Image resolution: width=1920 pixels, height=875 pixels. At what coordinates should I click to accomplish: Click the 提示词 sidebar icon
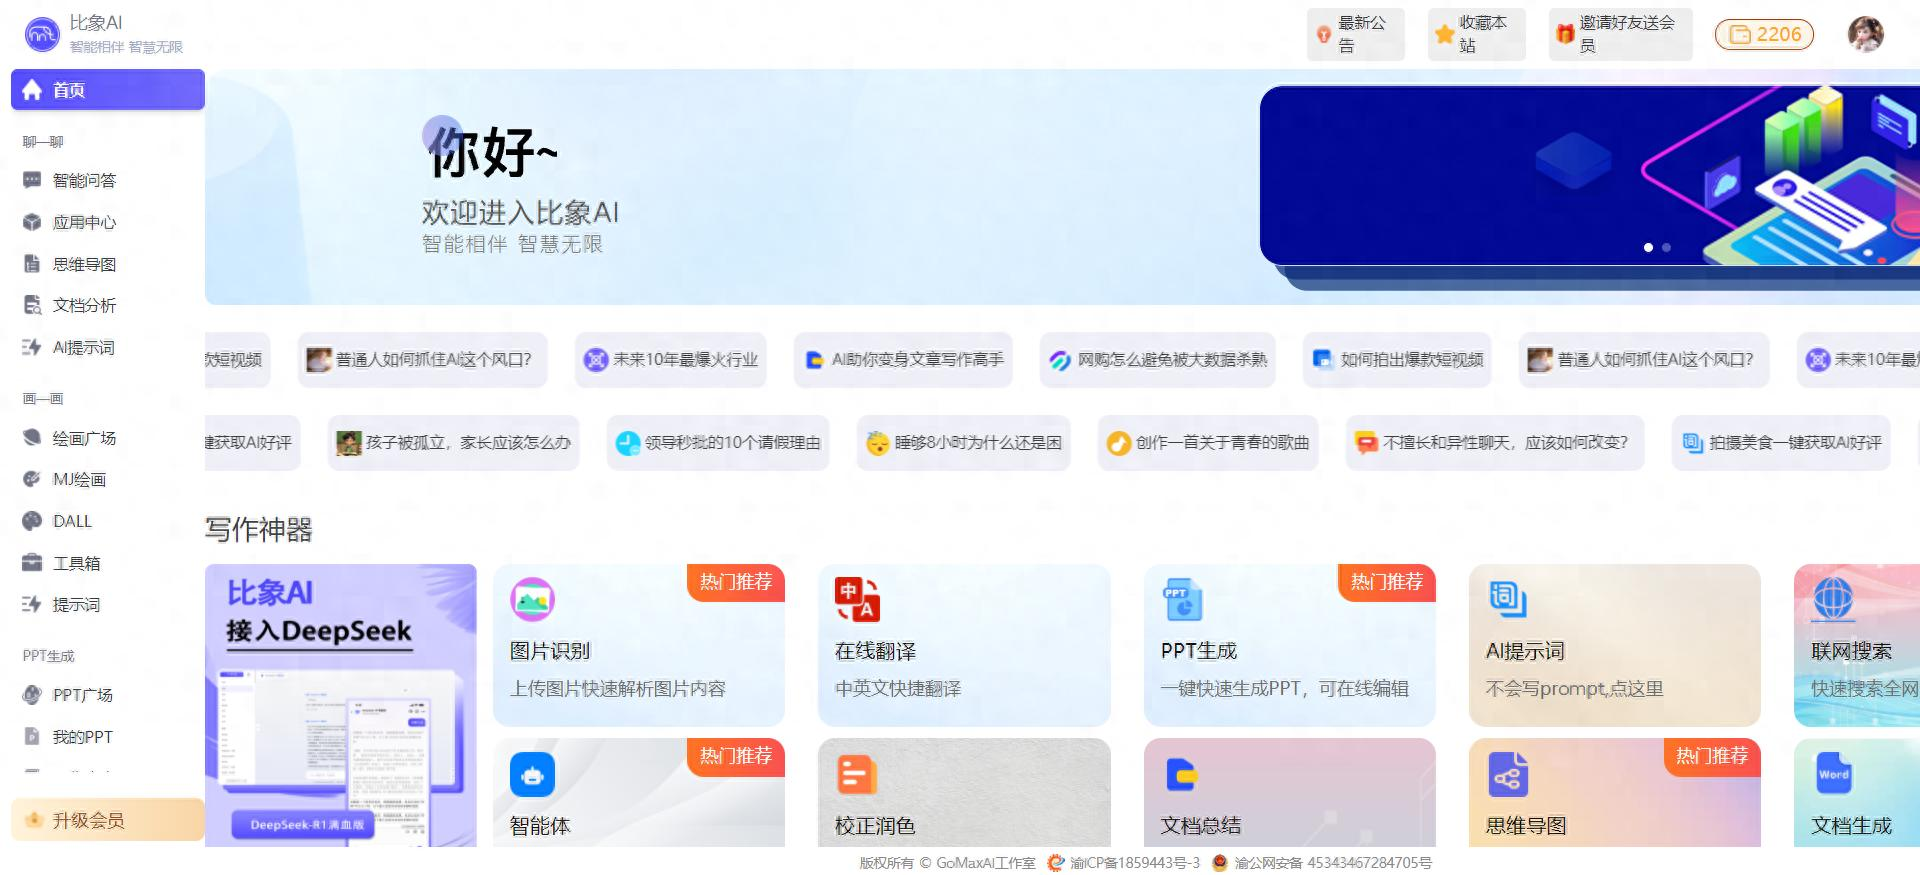[x=32, y=604]
